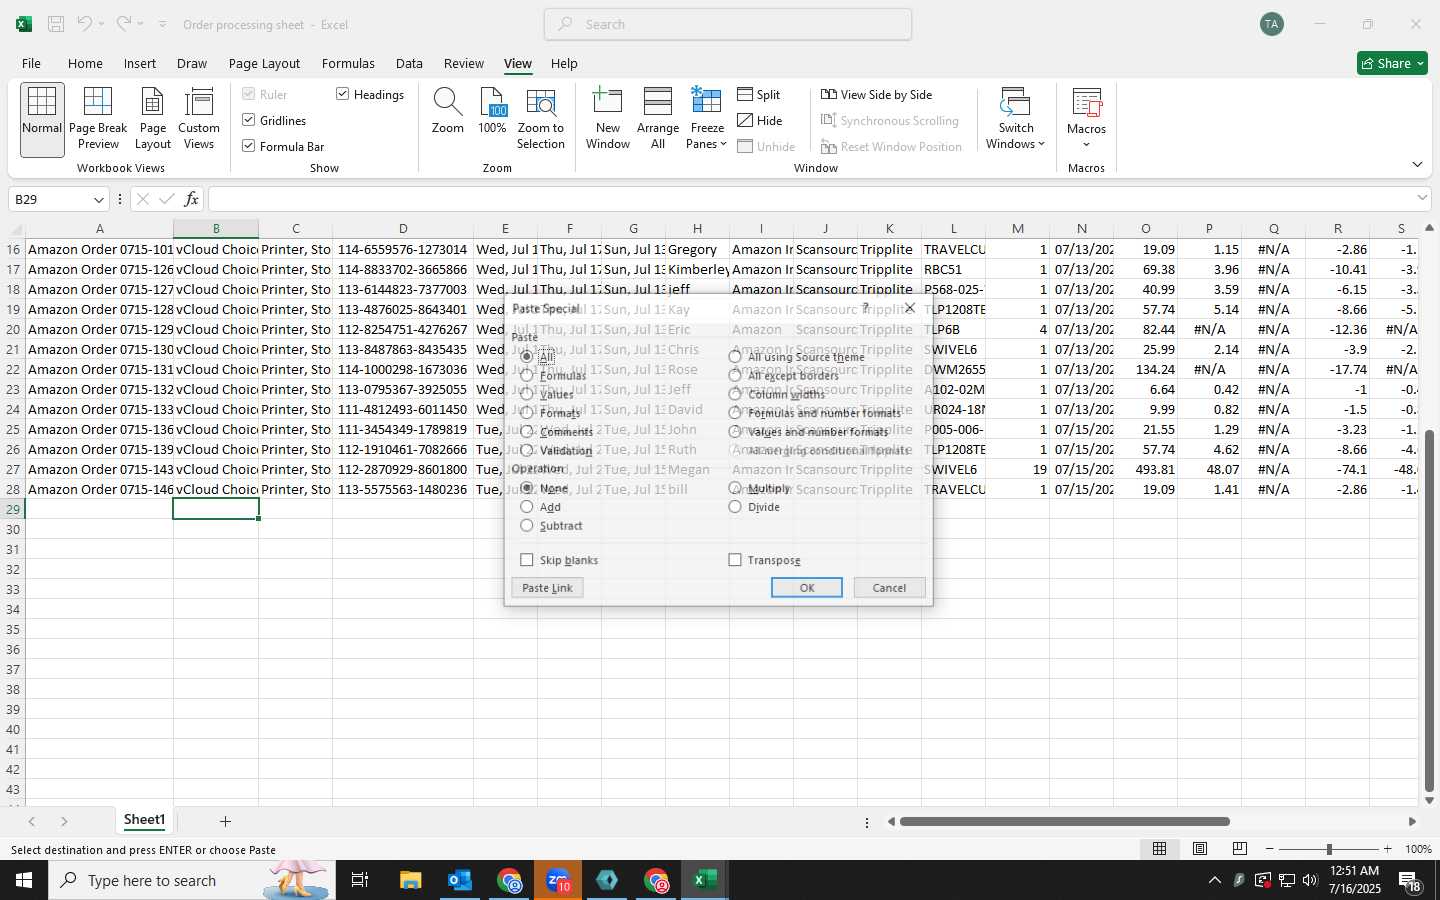
Task: Click zoom out minus button
Action: point(1270,849)
